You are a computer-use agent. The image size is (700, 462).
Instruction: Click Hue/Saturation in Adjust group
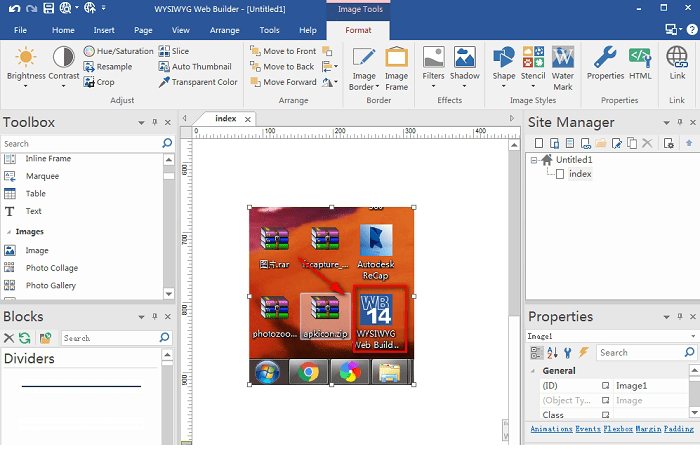(118, 51)
